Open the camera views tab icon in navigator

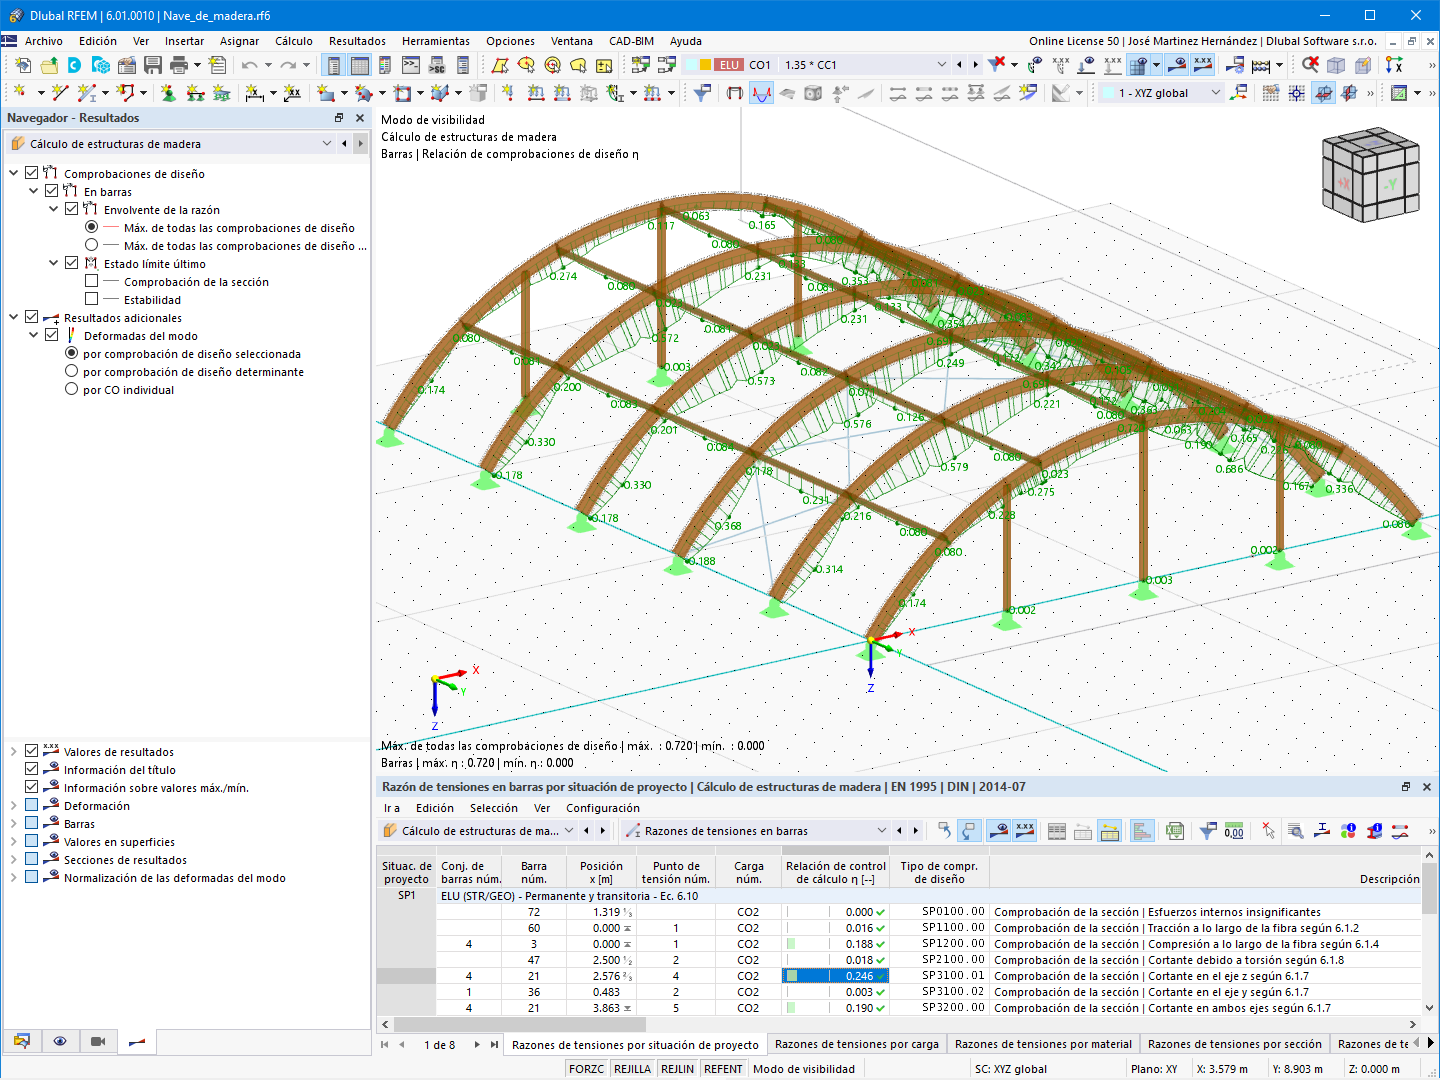point(98,1041)
